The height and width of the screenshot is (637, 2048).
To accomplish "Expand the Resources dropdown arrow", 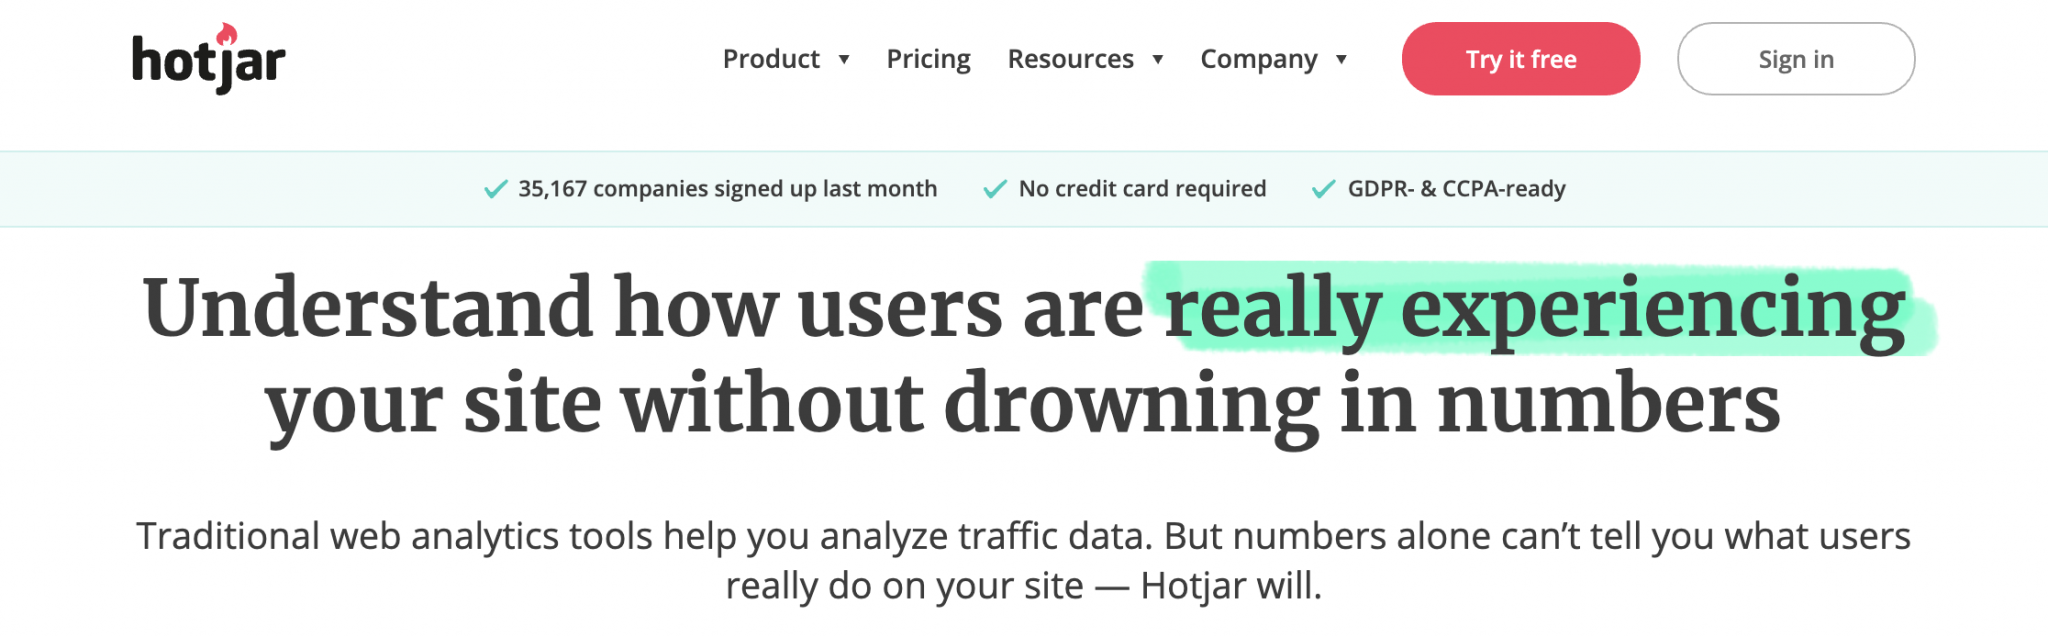I will pyautogui.click(x=1158, y=60).
